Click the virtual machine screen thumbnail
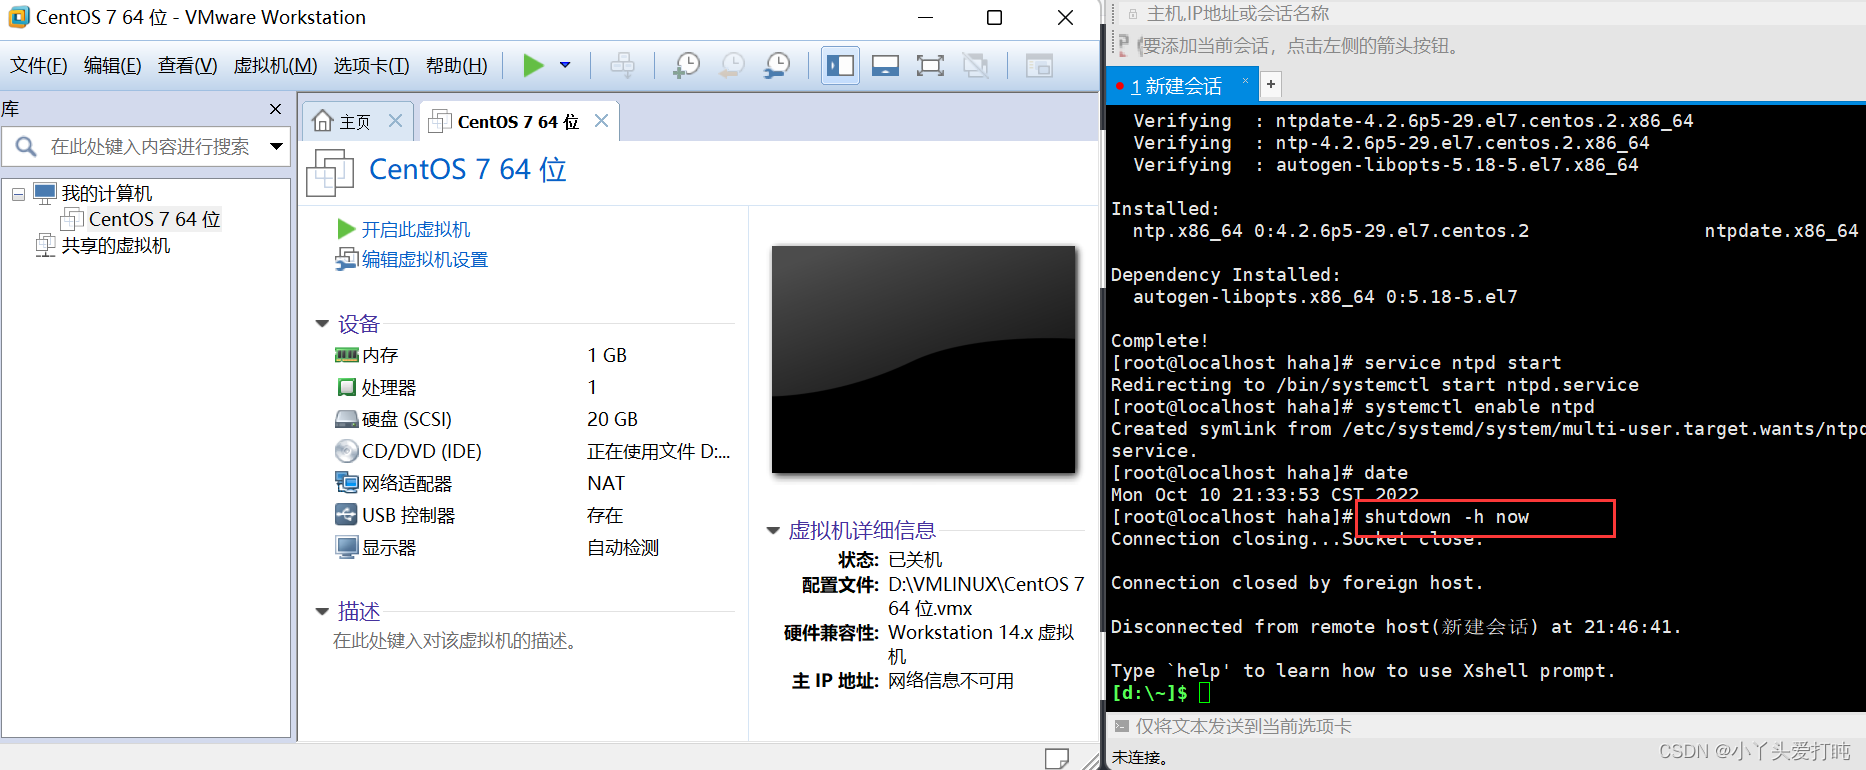Viewport: 1866px width, 770px height. [x=924, y=359]
